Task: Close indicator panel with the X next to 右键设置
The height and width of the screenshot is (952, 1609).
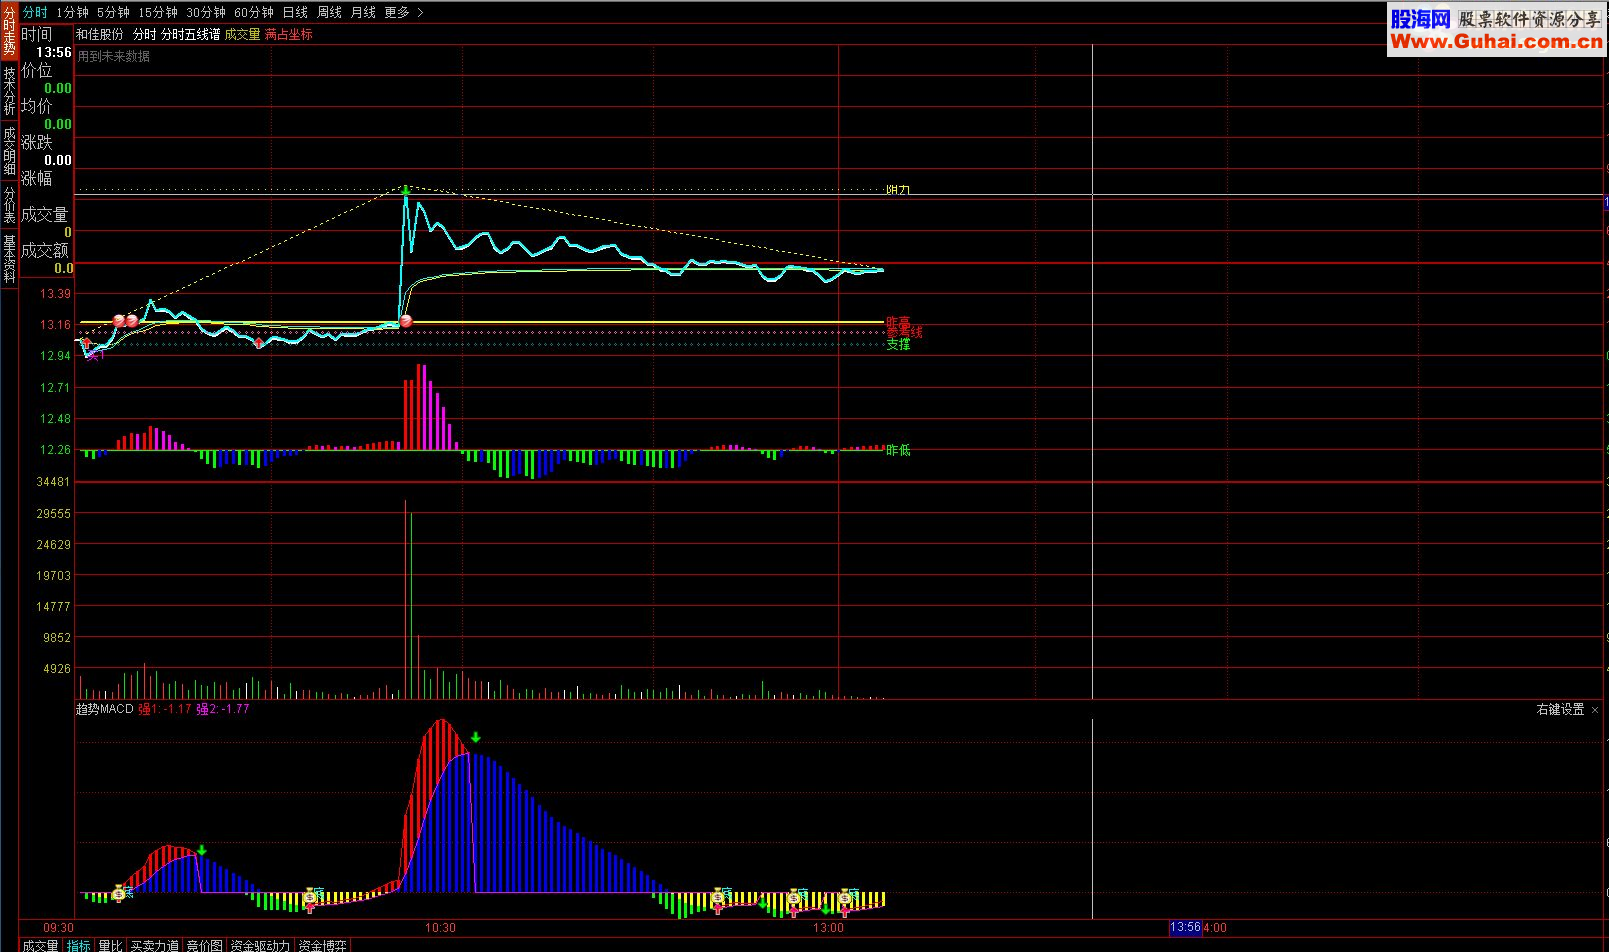Action: tap(1595, 709)
